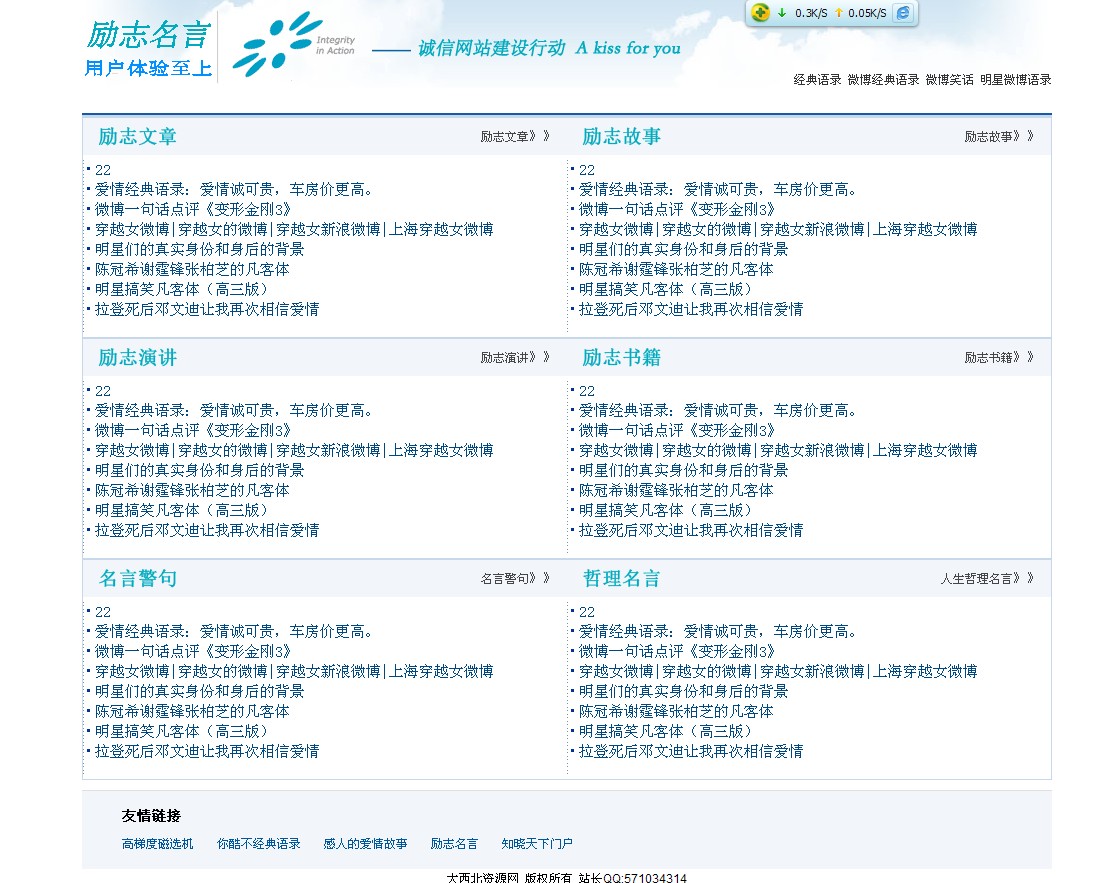This screenshot has height=883, width=1119.
Task: Open 爱情经典语录 article under 励志演讲
Action: [x=233, y=410]
